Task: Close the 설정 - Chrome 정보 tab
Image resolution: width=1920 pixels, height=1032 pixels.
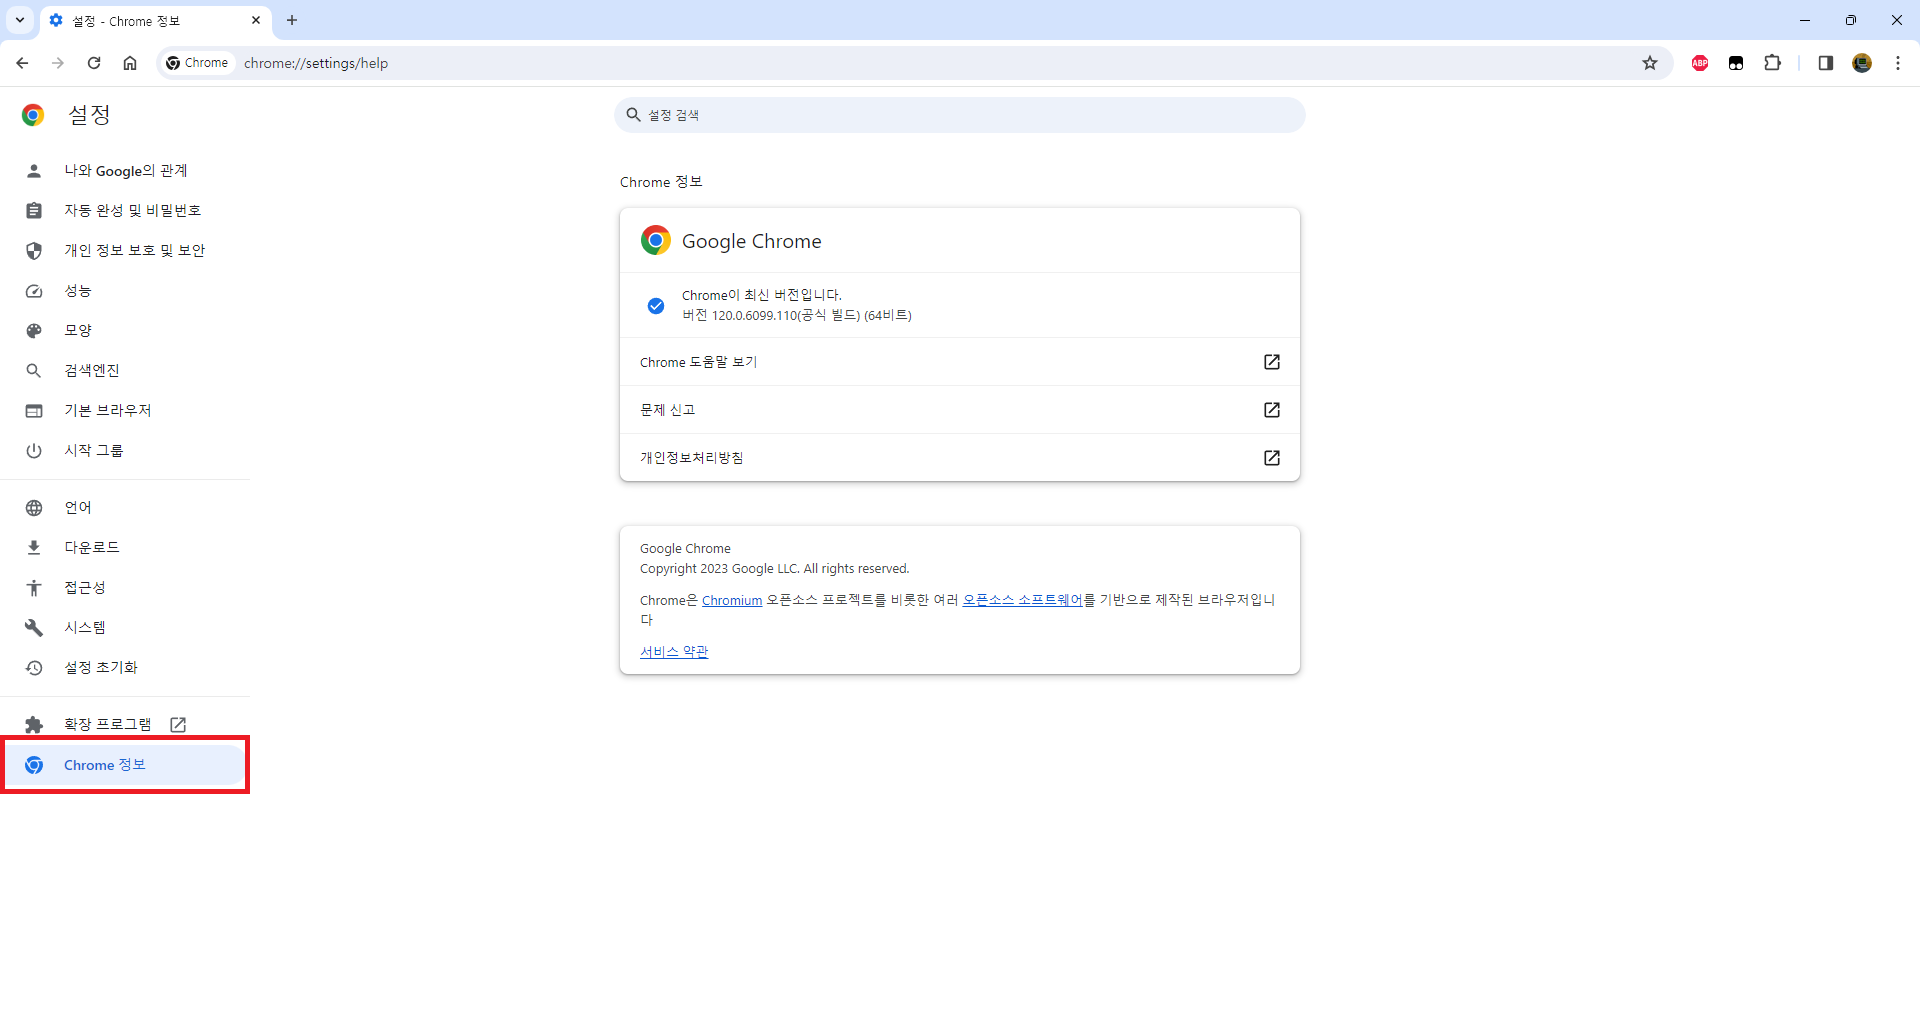Action: (x=256, y=20)
